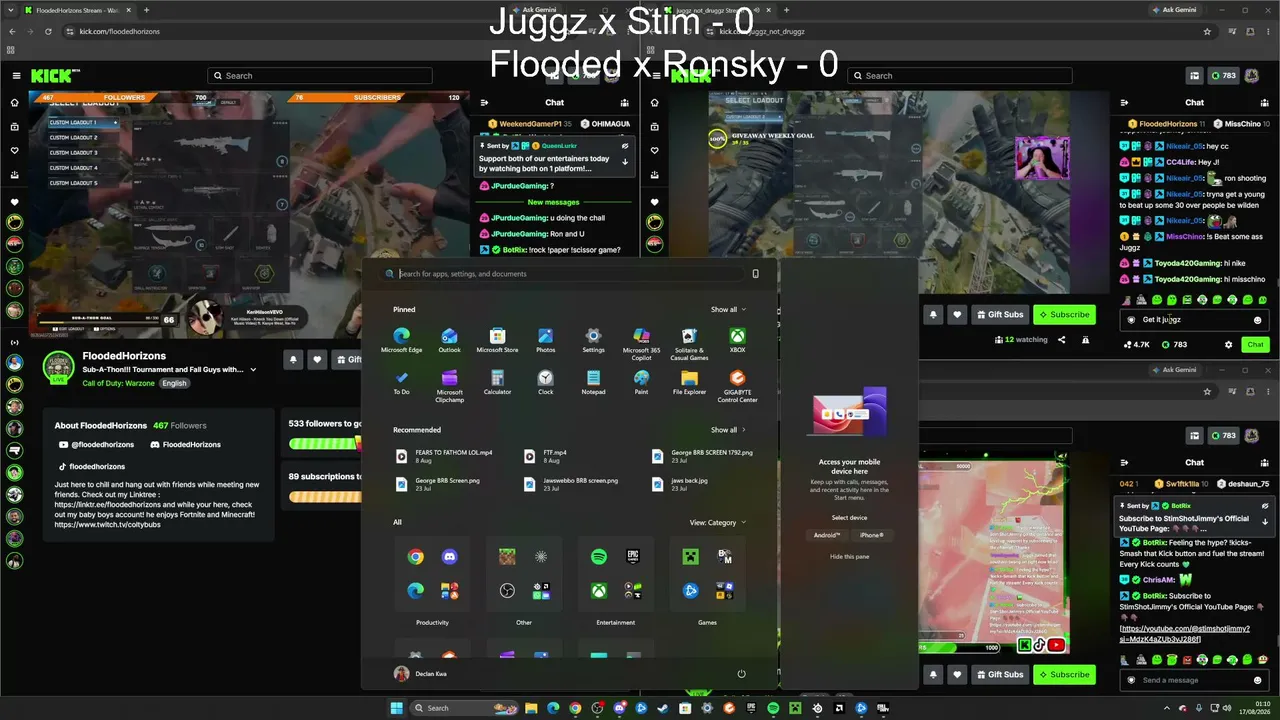
Task: Toggle follow heart in top-right Kick window
Action: click(x=957, y=315)
